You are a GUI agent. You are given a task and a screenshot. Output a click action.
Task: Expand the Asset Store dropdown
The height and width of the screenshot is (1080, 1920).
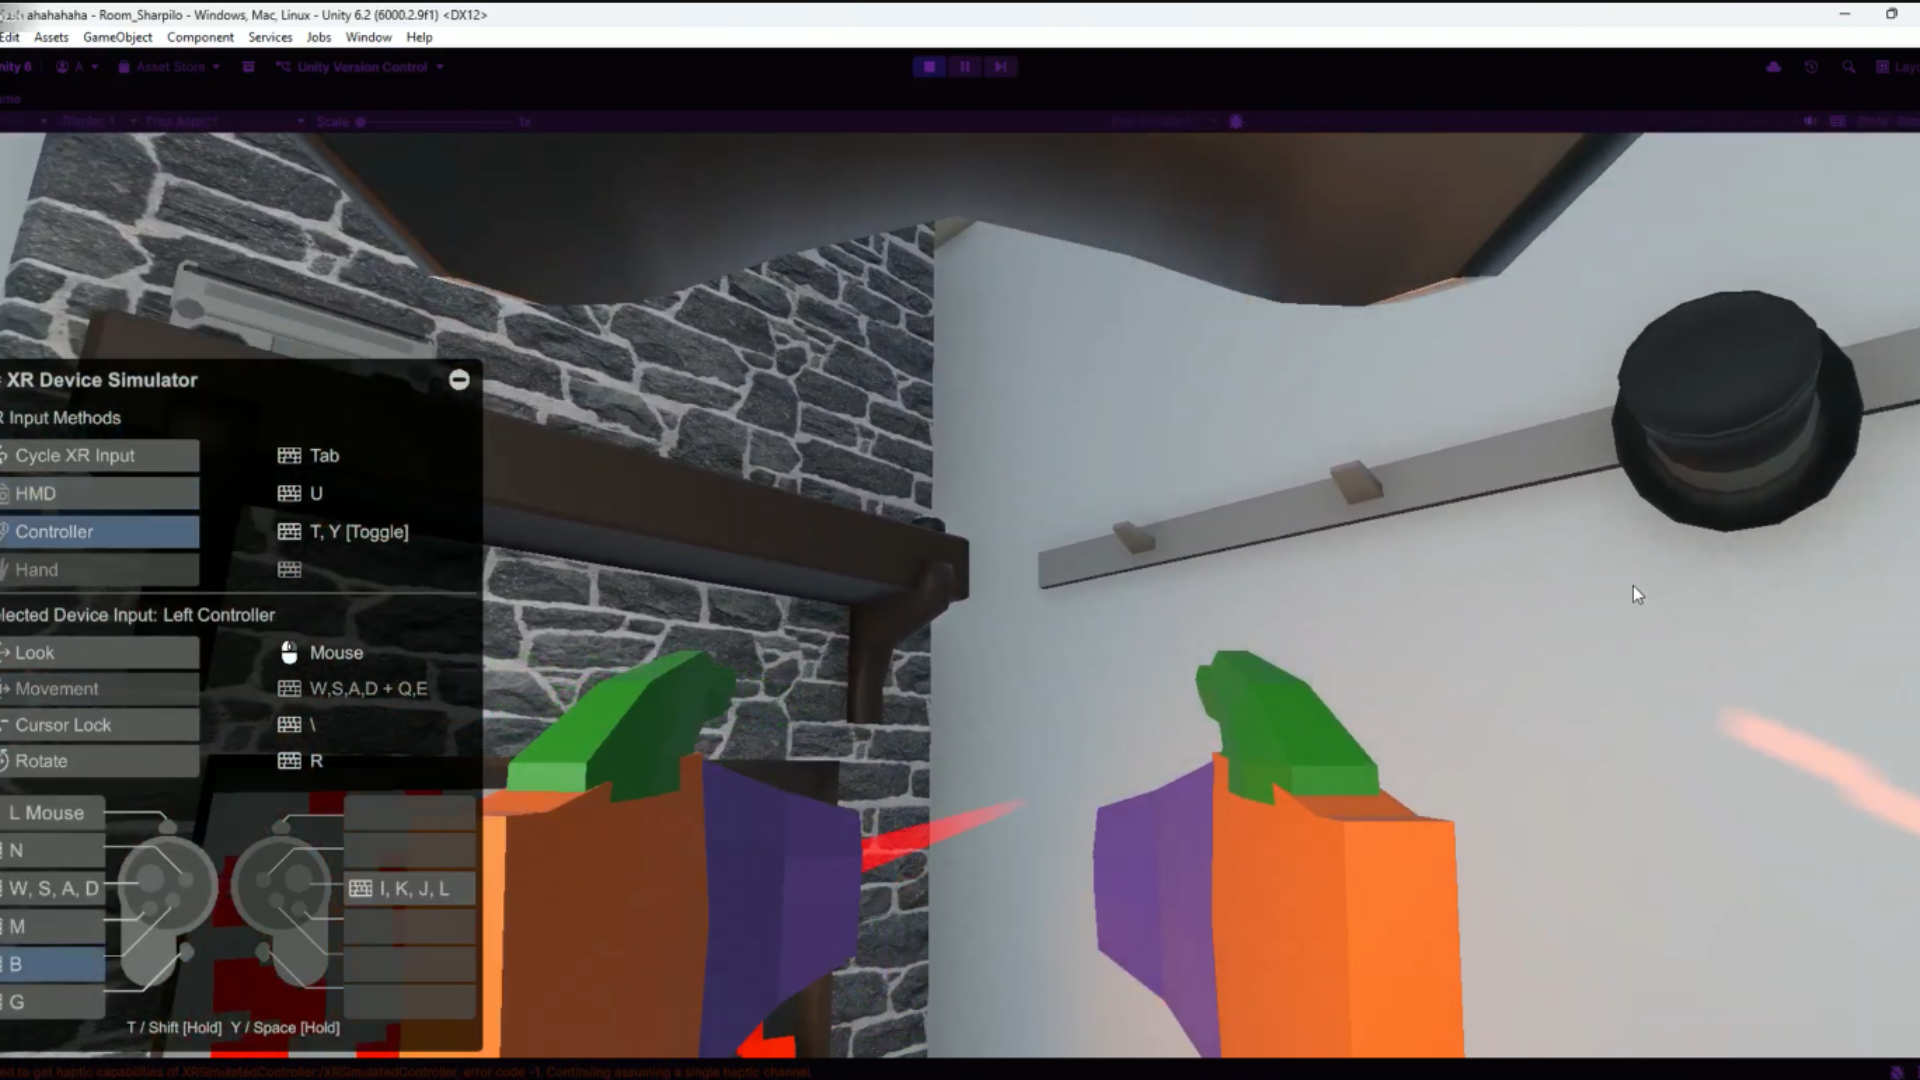point(170,67)
